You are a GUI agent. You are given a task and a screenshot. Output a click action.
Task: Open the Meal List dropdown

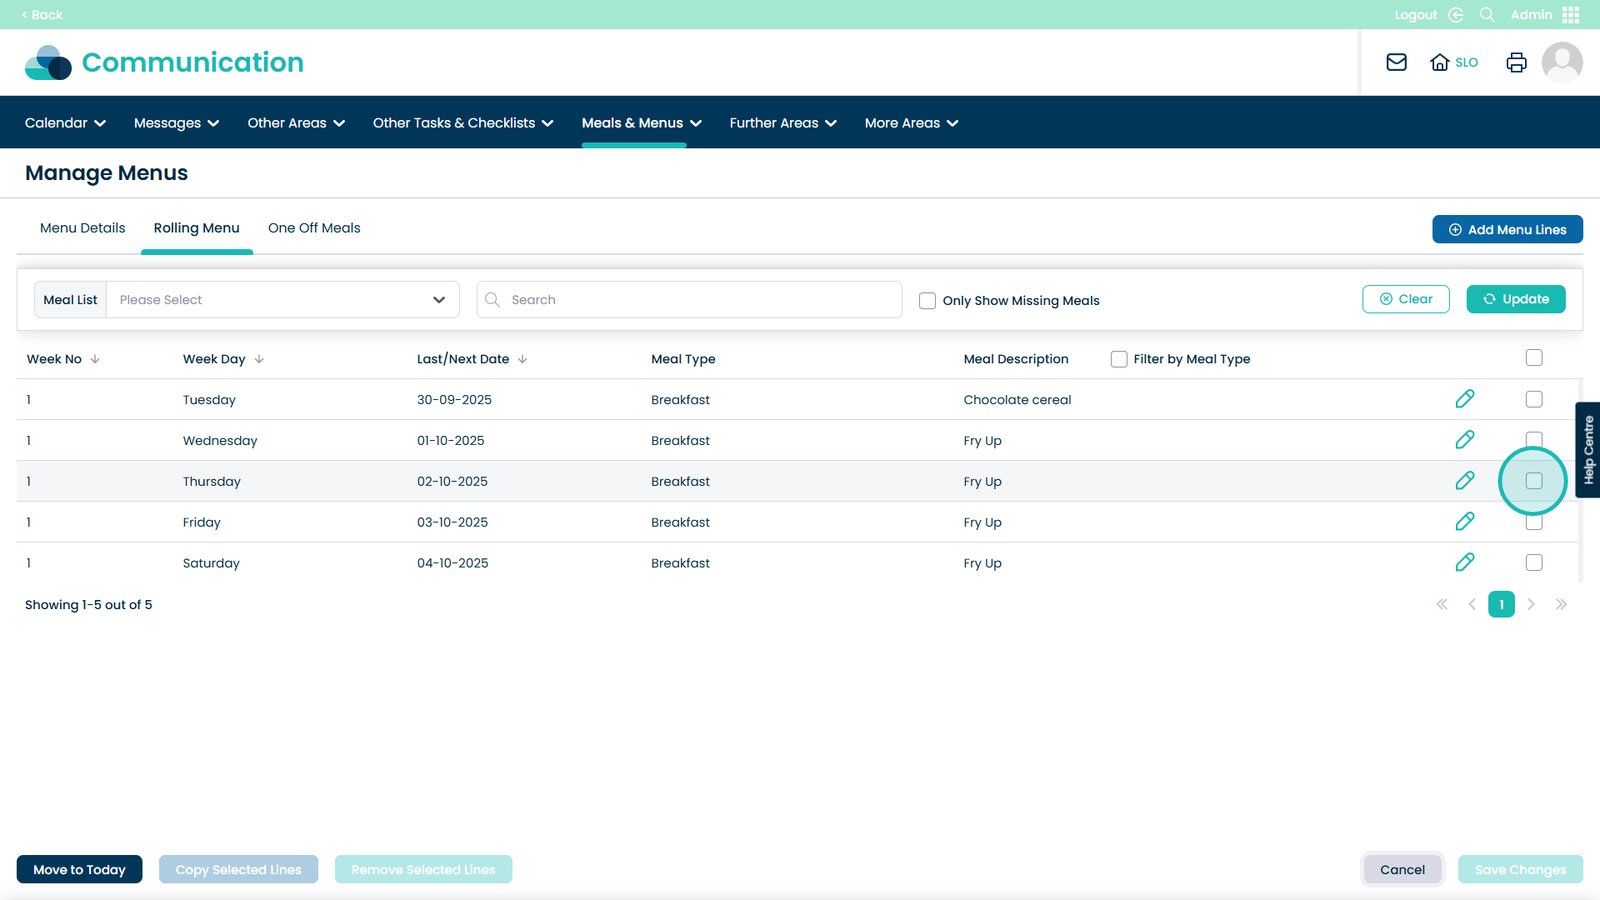pos(282,300)
